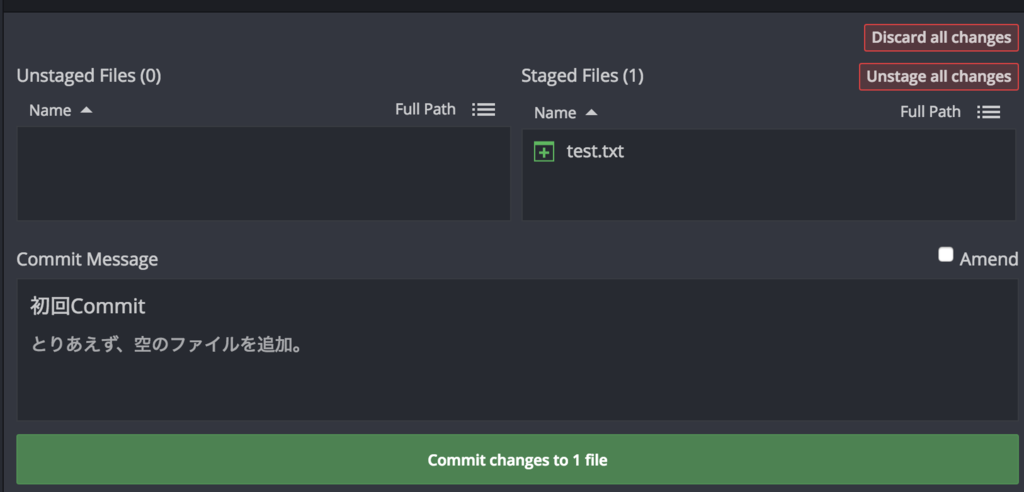Click the list view icon in Staged Files
Image resolution: width=1024 pixels, height=492 pixels.
coord(988,112)
